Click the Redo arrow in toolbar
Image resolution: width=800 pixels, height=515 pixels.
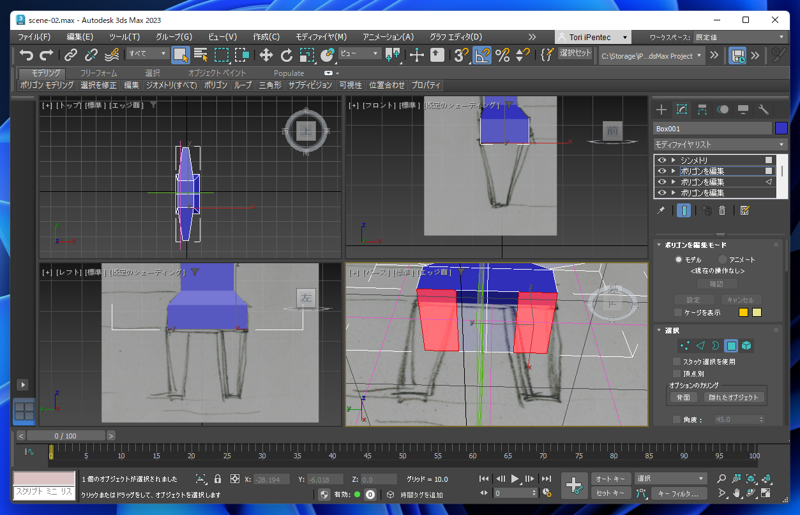pos(46,55)
